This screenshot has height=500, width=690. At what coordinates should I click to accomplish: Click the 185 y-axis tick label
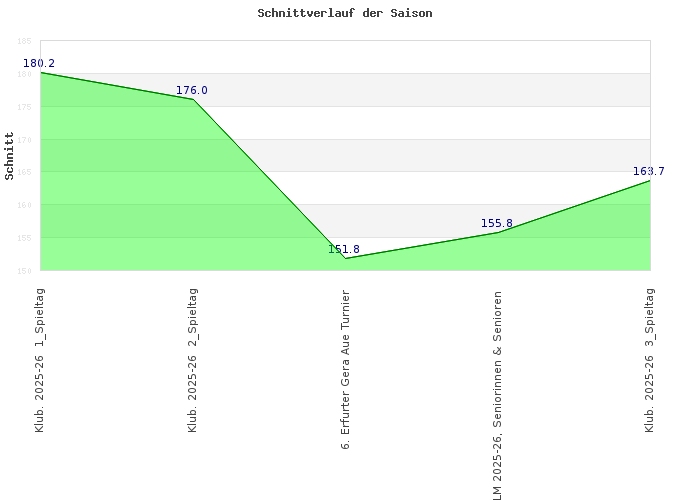(23, 42)
